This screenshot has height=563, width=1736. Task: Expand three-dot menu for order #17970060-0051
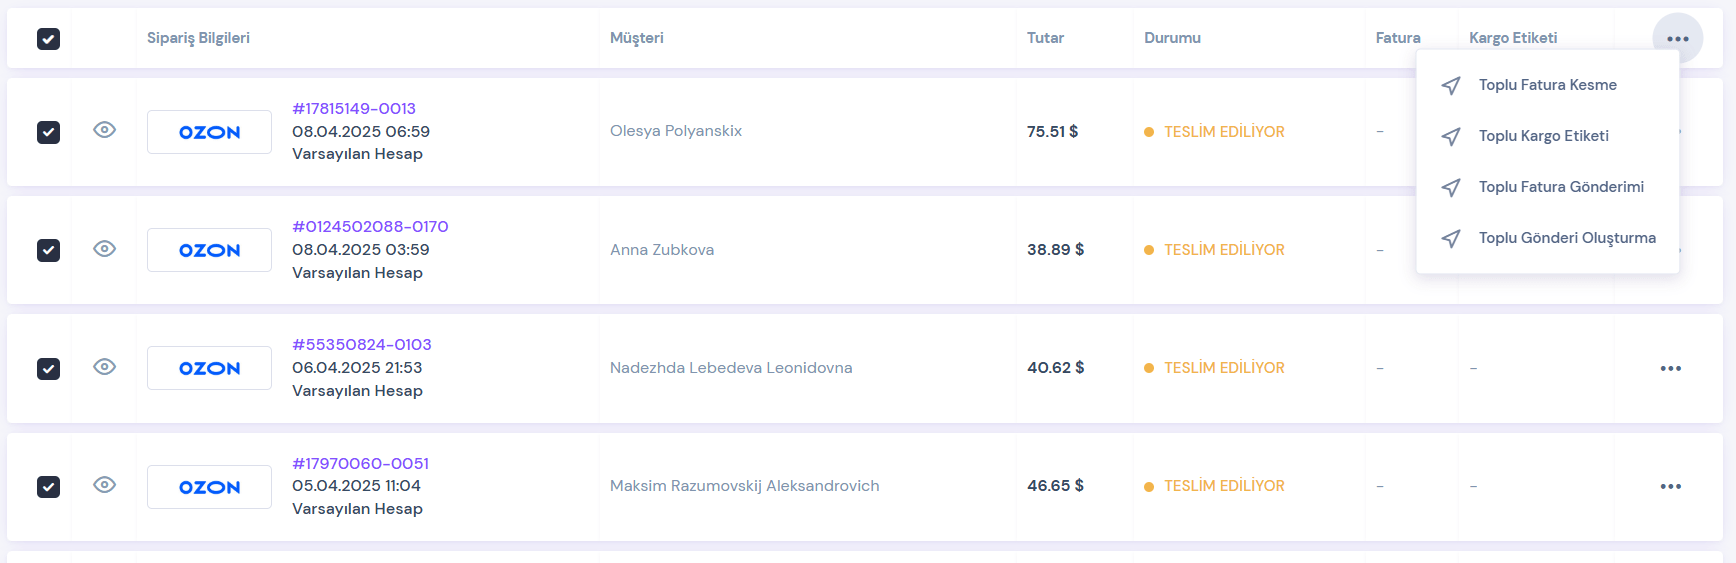point(1670,487)
